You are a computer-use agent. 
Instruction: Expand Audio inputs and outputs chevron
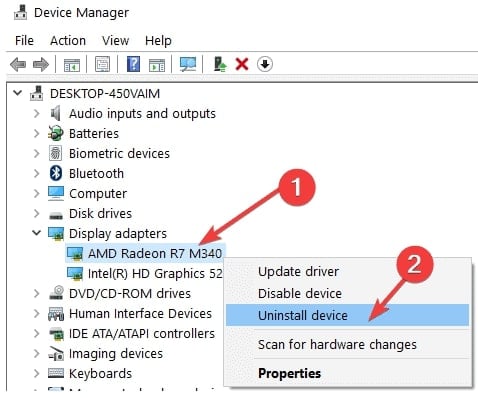point(37,113)
